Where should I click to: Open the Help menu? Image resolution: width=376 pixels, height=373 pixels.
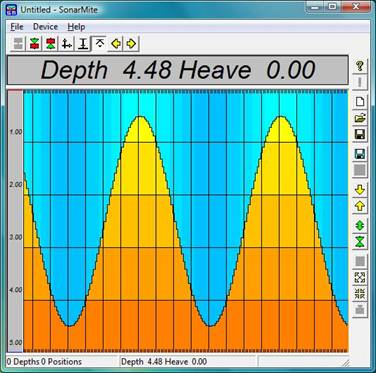point(76,27)
